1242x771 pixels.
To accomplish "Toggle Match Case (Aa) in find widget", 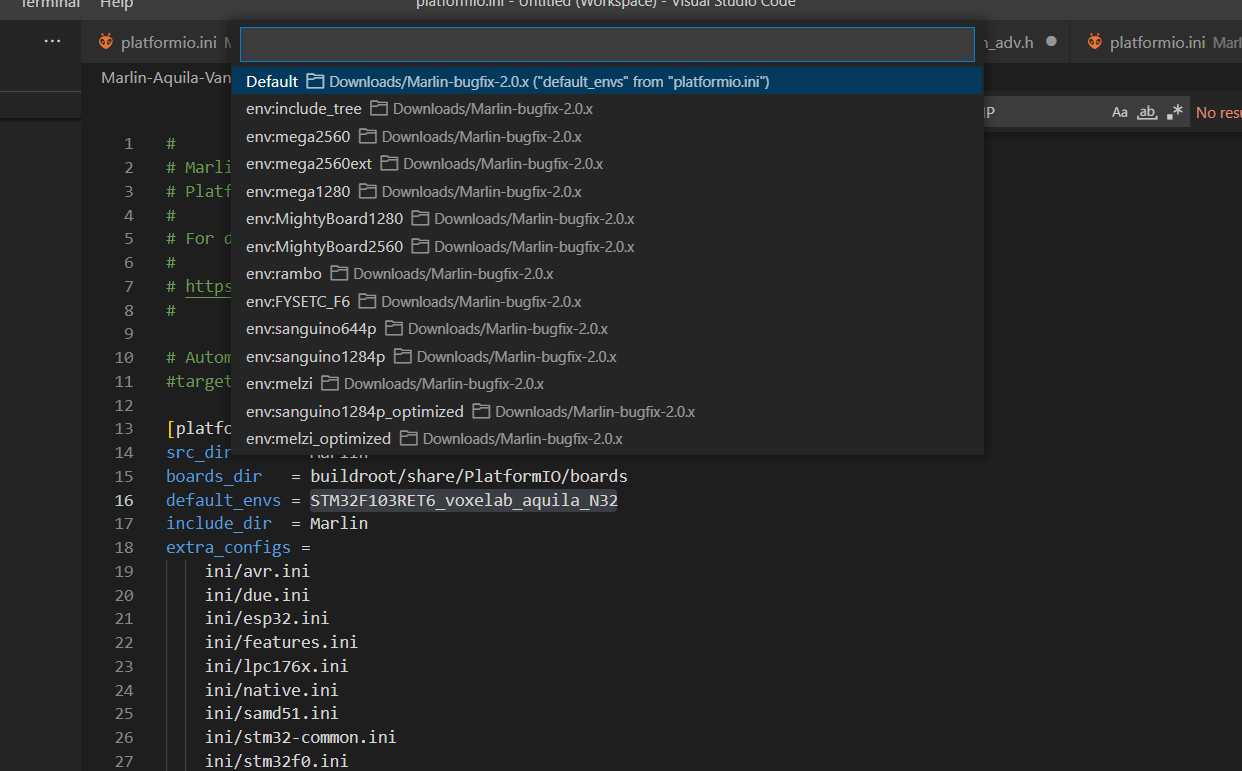I will (1120, 112).
